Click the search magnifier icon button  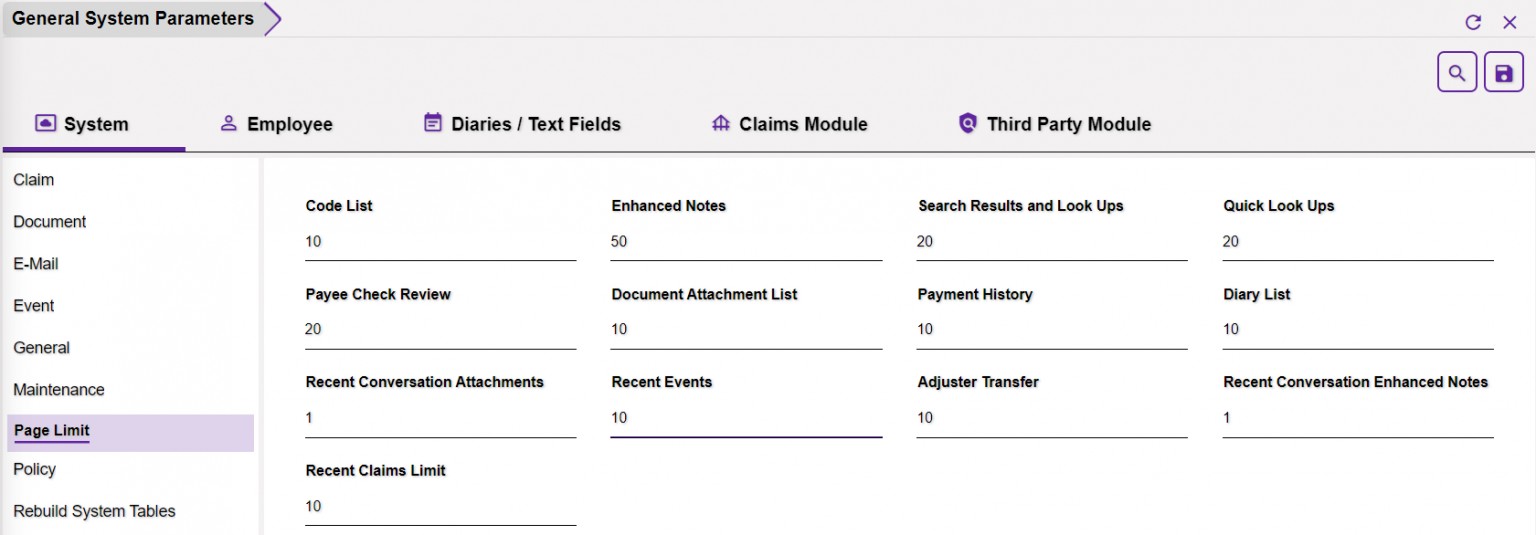point(1457,73)
